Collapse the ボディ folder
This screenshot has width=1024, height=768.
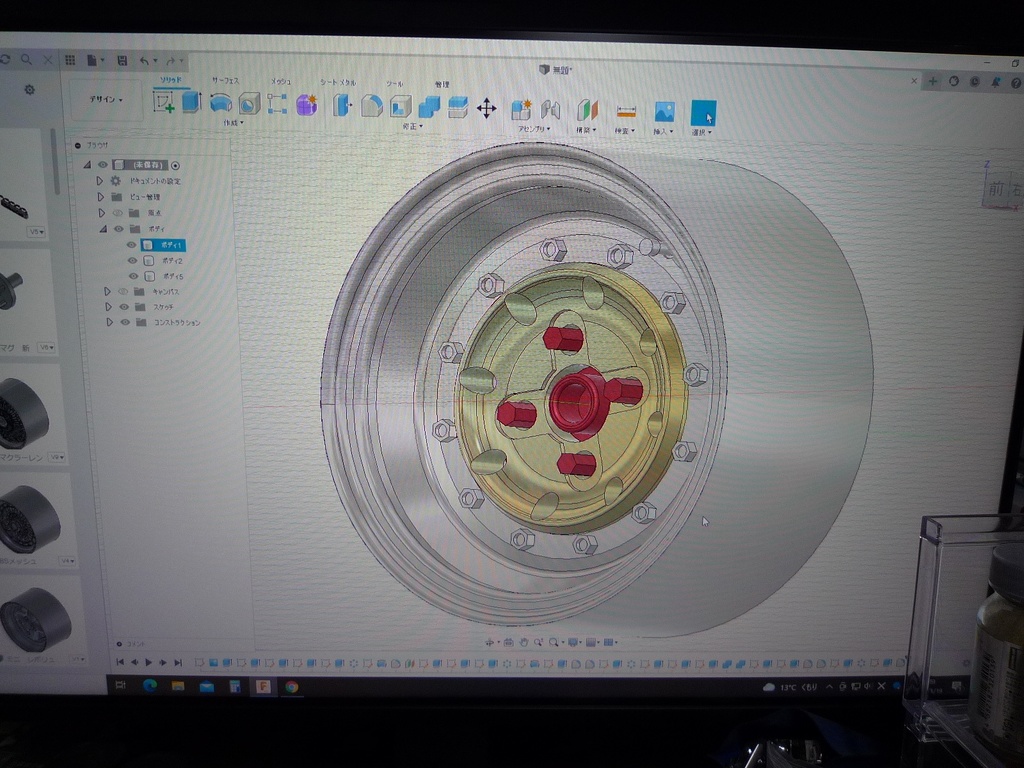[103, 229]
